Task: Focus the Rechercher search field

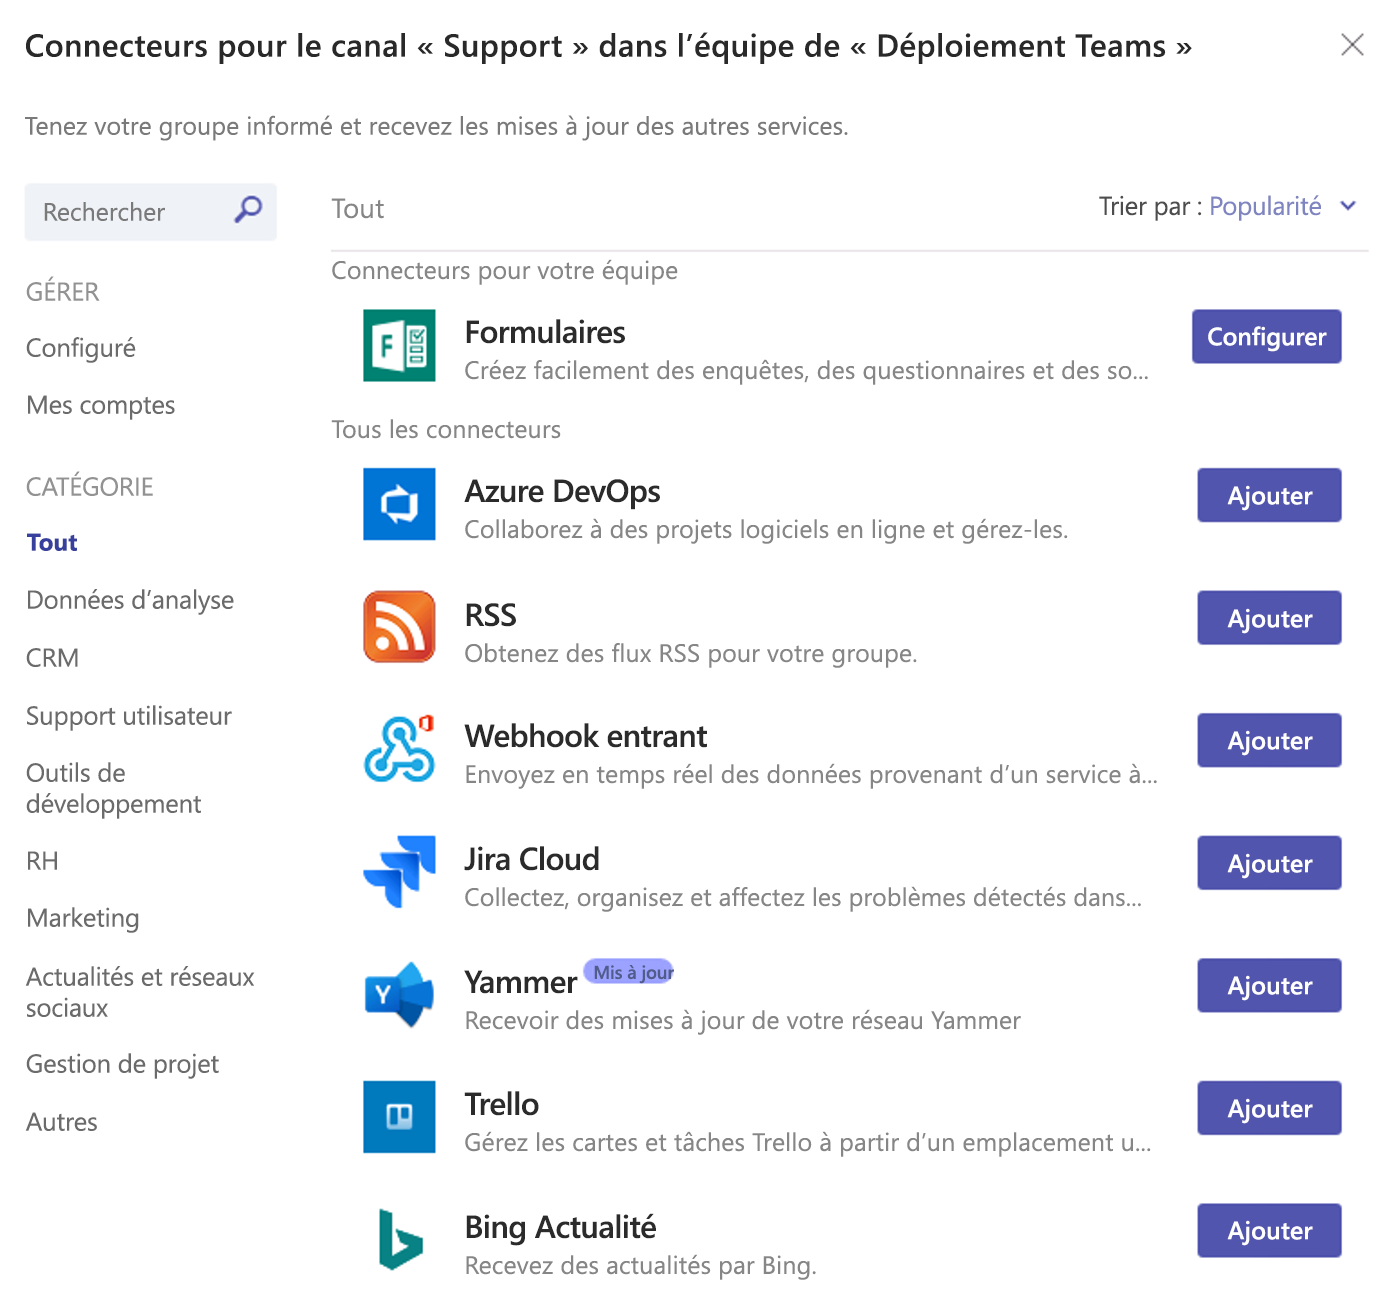Action: [151, 212]
